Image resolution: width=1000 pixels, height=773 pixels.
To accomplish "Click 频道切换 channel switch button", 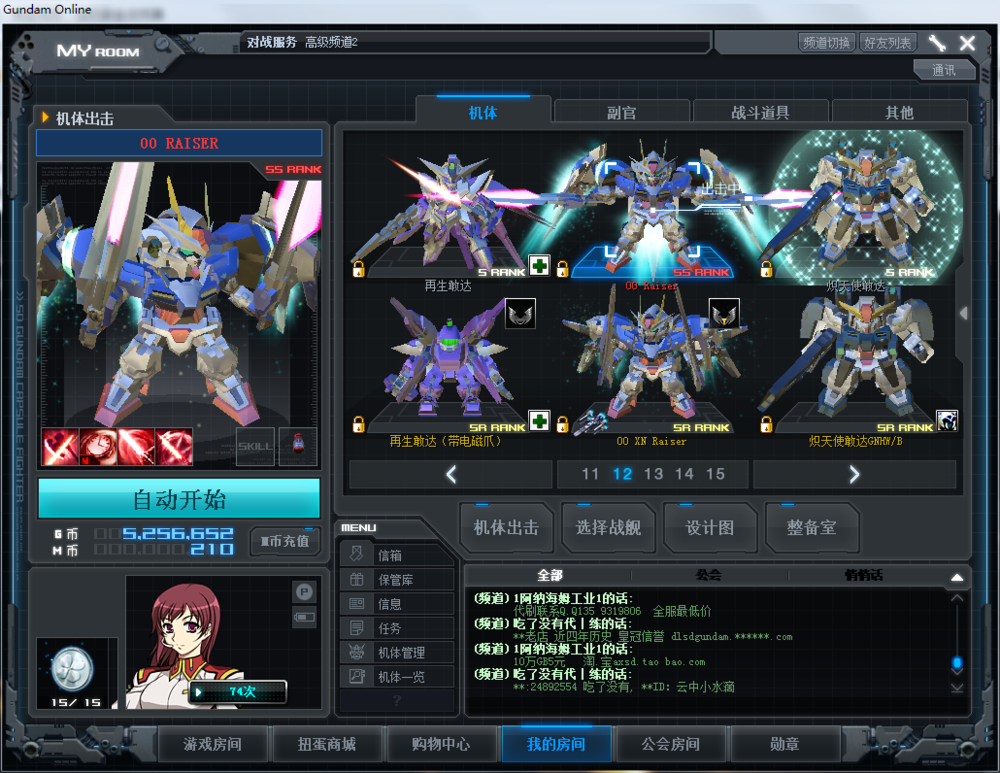I will (827, 43).
